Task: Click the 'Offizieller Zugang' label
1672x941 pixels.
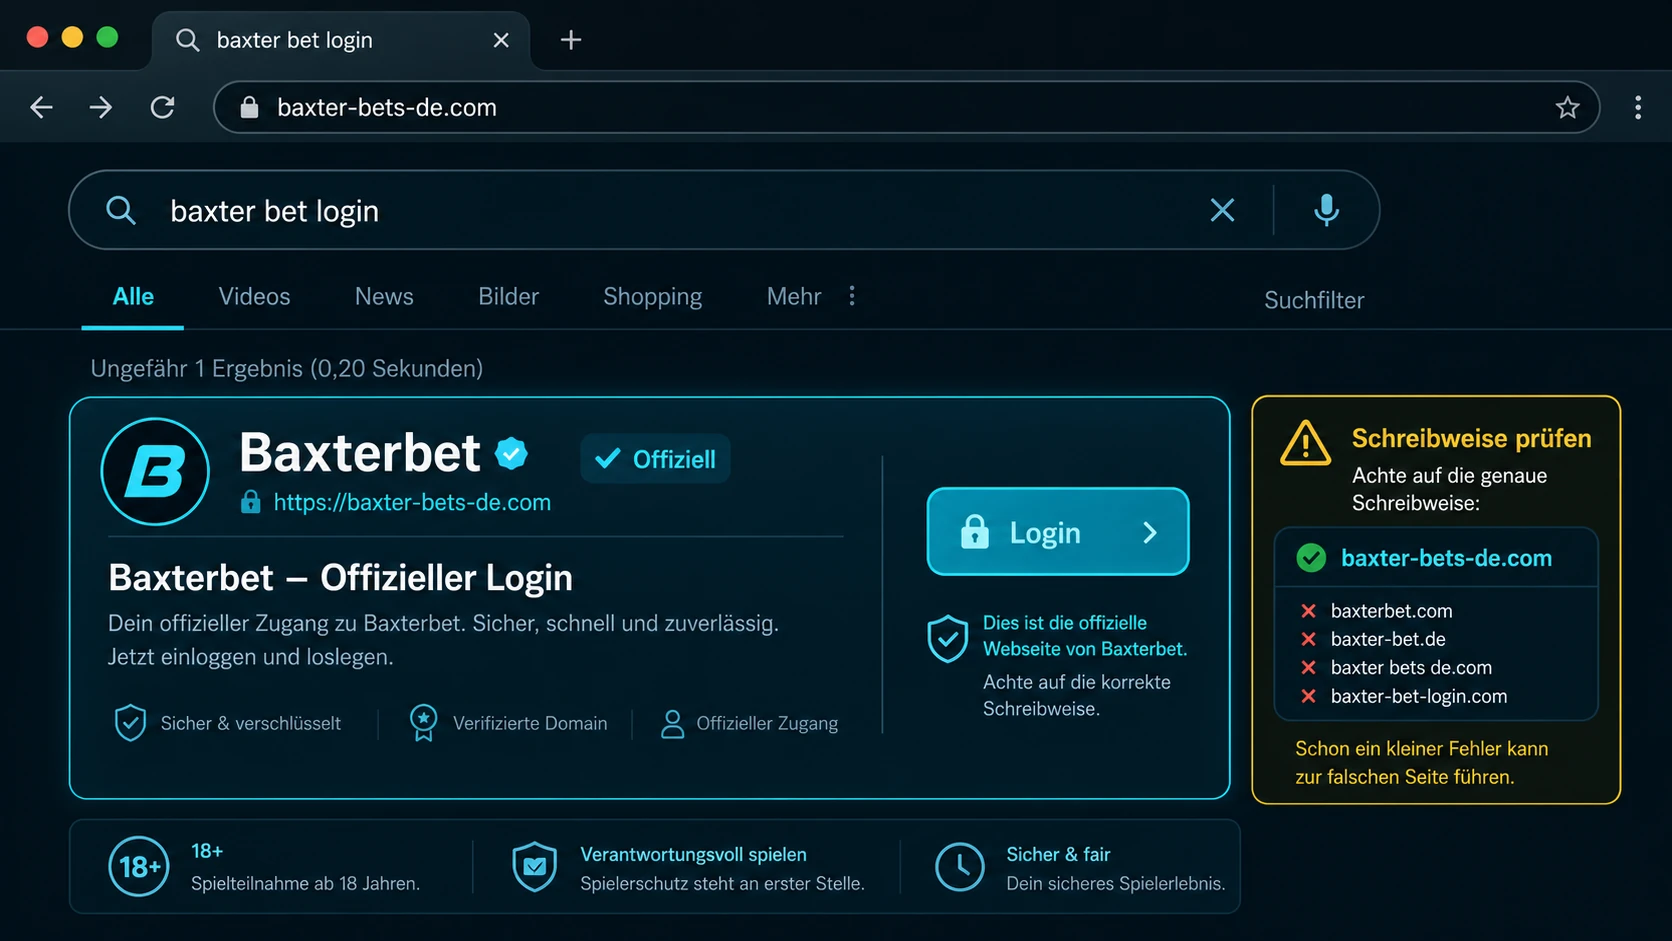Action: click(x=767, y=723)
